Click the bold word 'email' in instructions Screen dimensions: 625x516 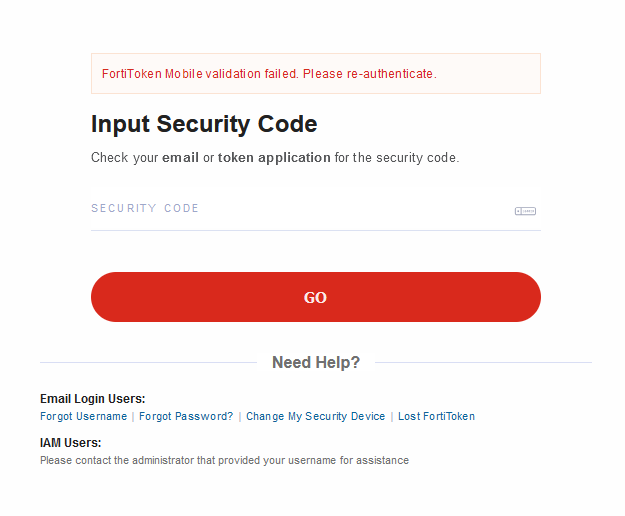pyautogui.click(x=180, y=157)
